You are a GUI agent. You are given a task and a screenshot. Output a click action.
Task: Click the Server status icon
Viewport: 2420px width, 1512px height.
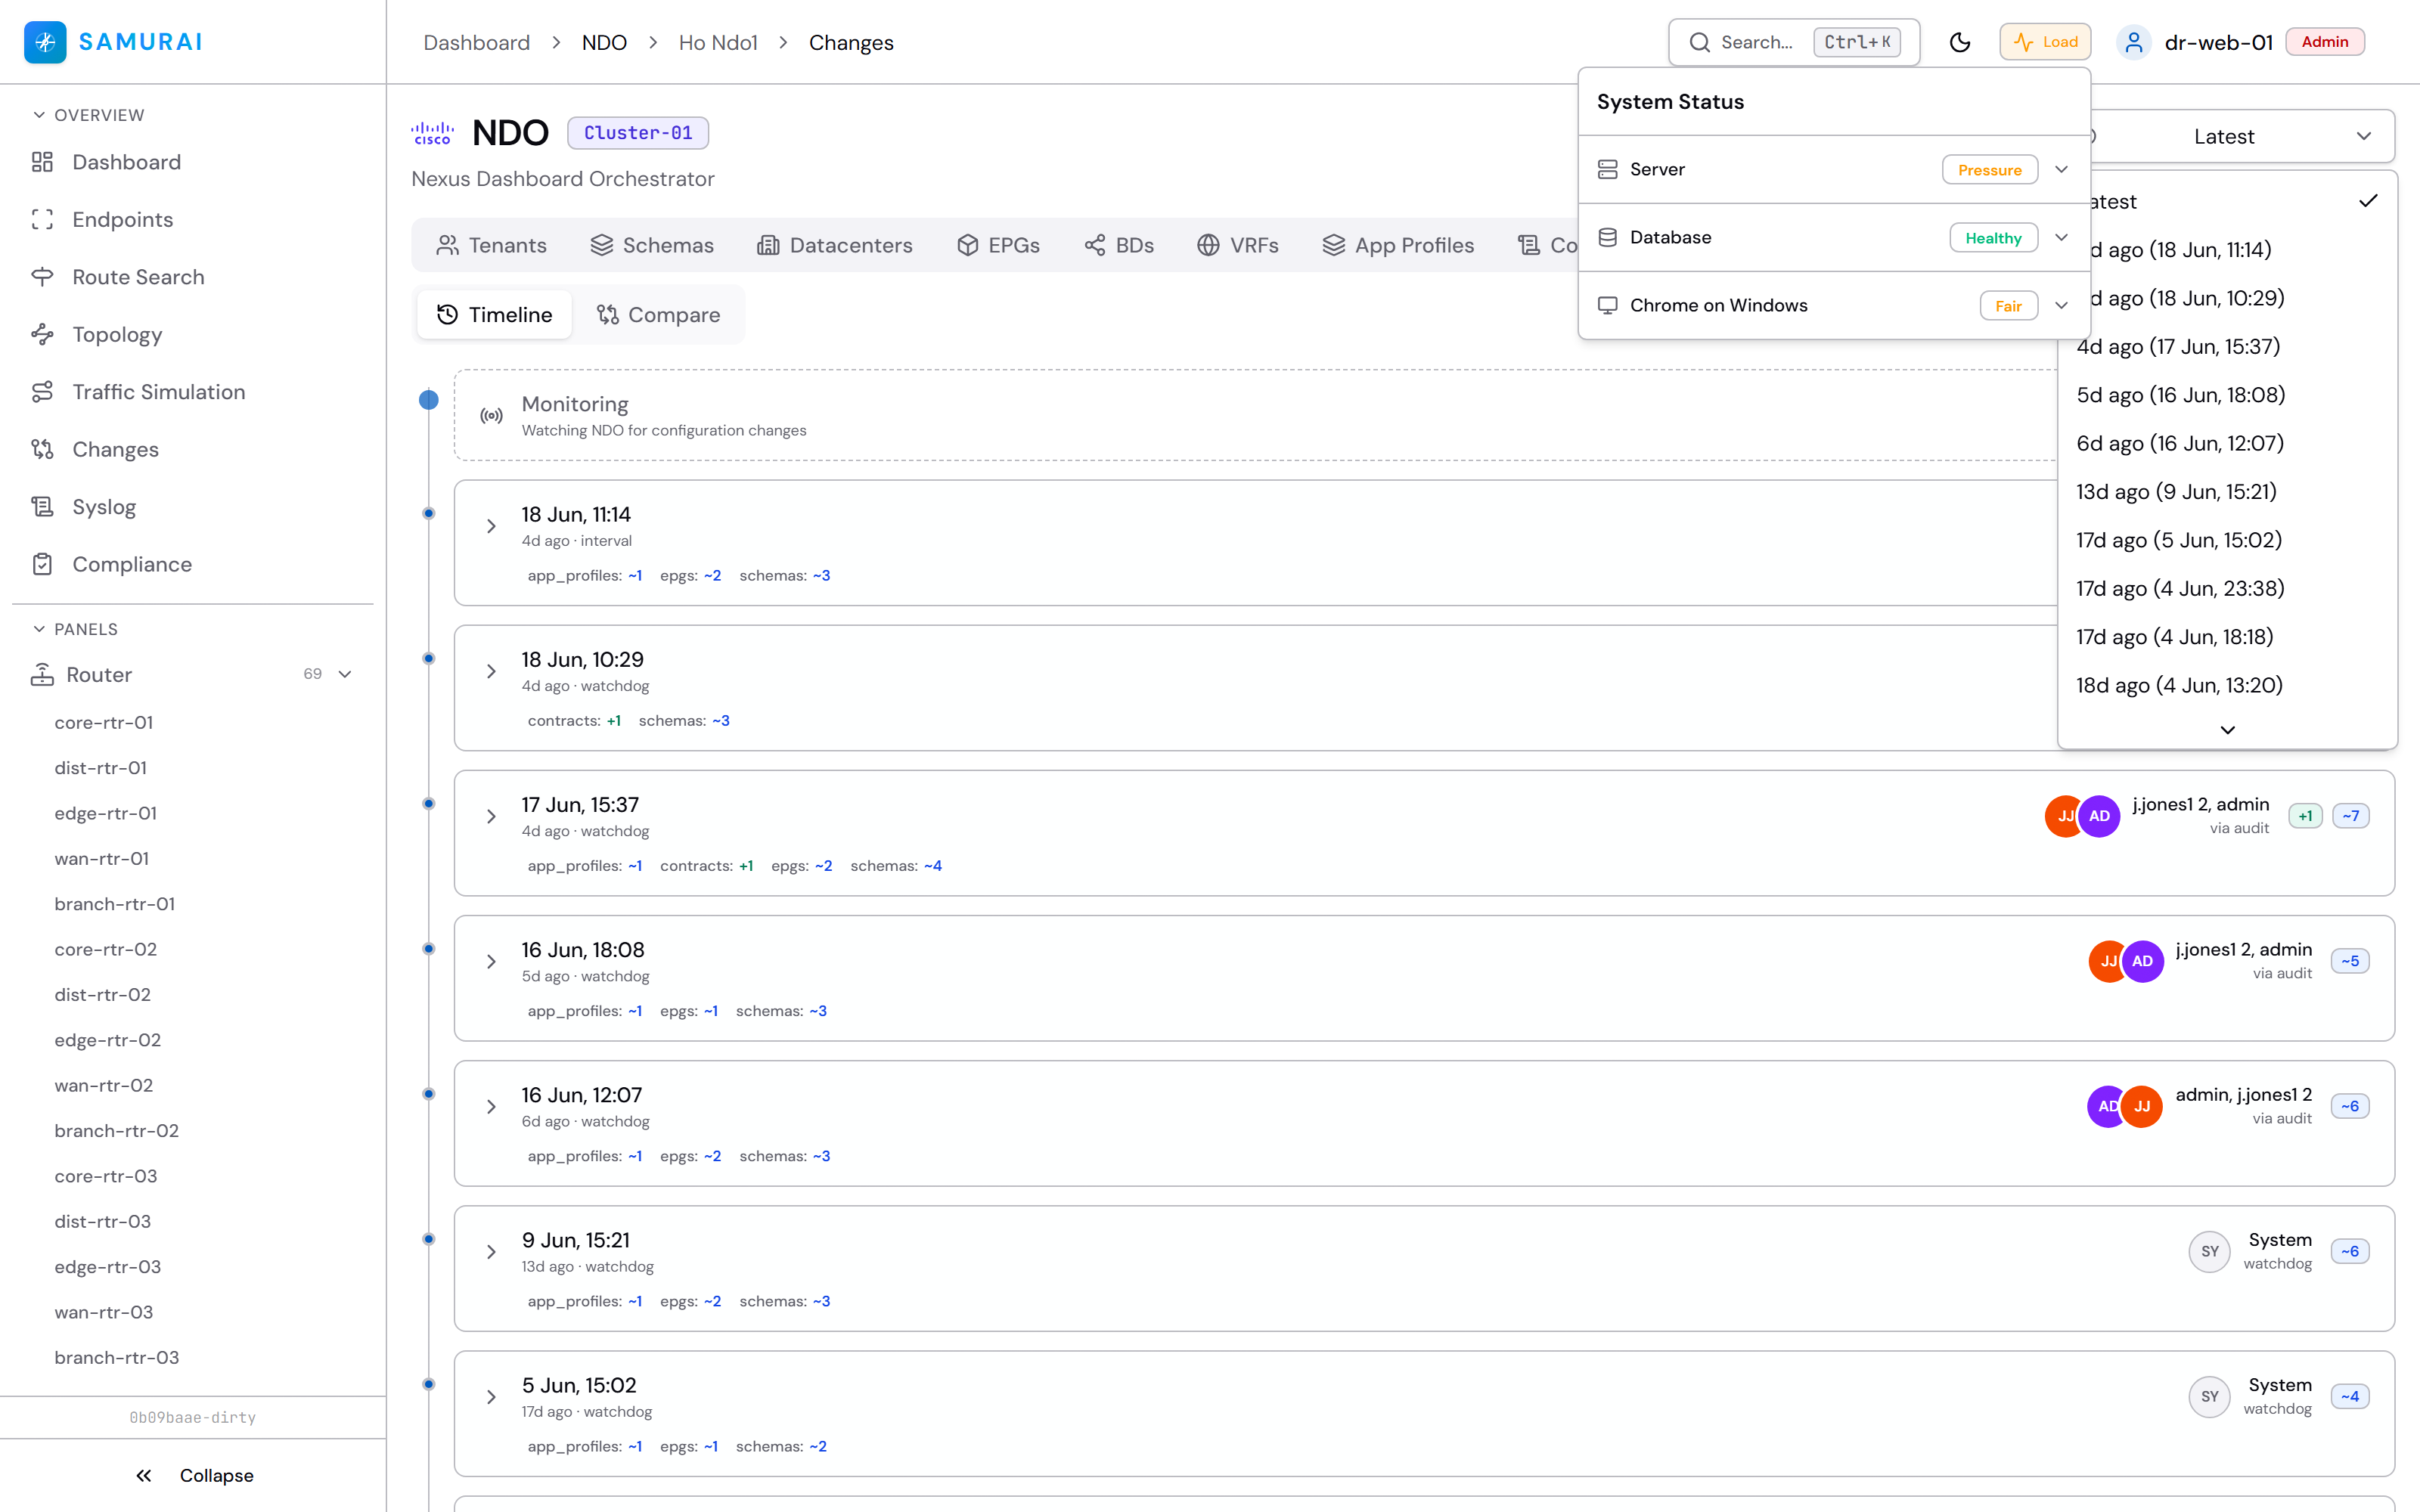pyautogui.click(x=1607, y=170)
